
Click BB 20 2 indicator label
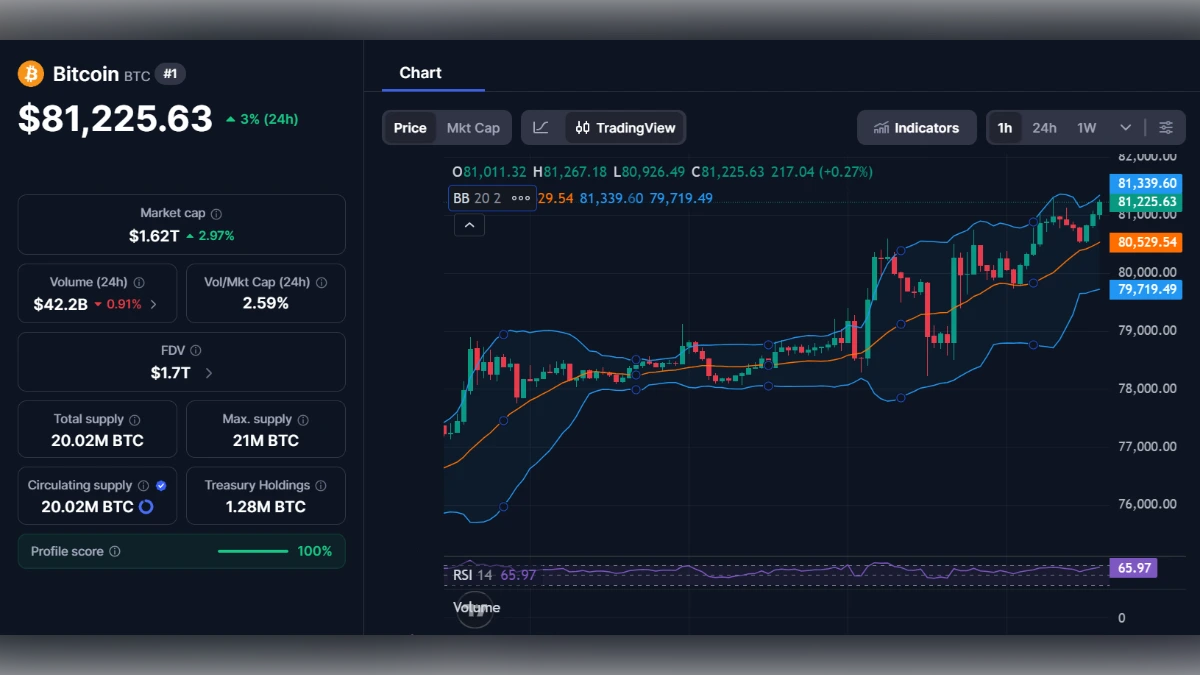coord(477,198)
